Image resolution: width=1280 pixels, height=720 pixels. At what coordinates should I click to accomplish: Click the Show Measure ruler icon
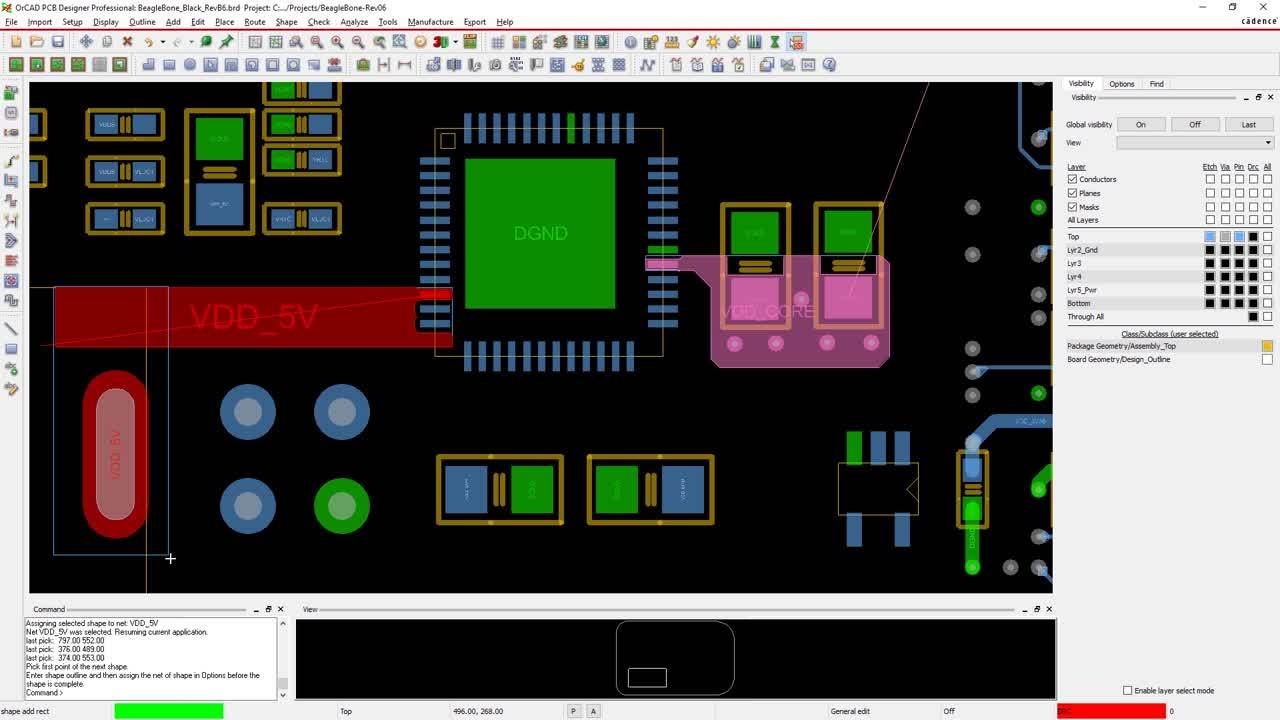[672, 42]
